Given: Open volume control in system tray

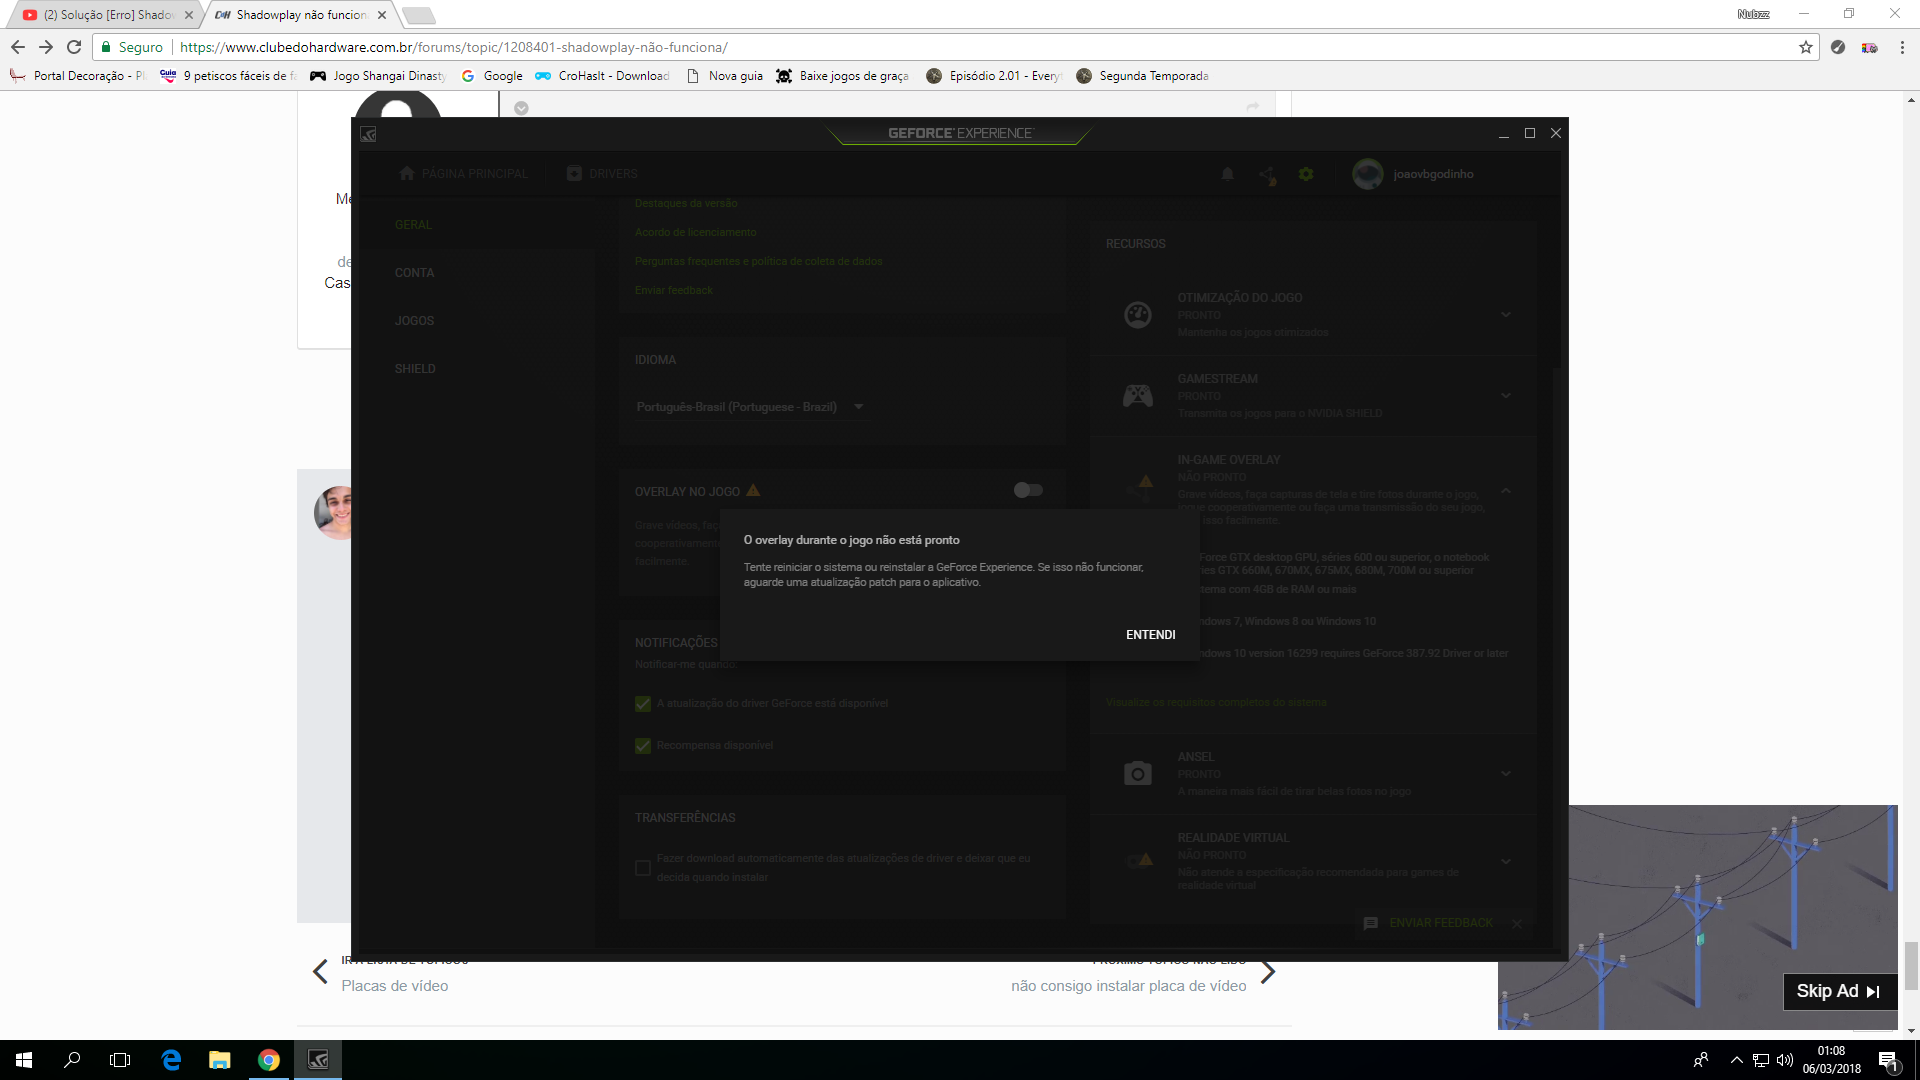Looking at the screenshot, I should pyautogui.click(x=1785, y=1060).
